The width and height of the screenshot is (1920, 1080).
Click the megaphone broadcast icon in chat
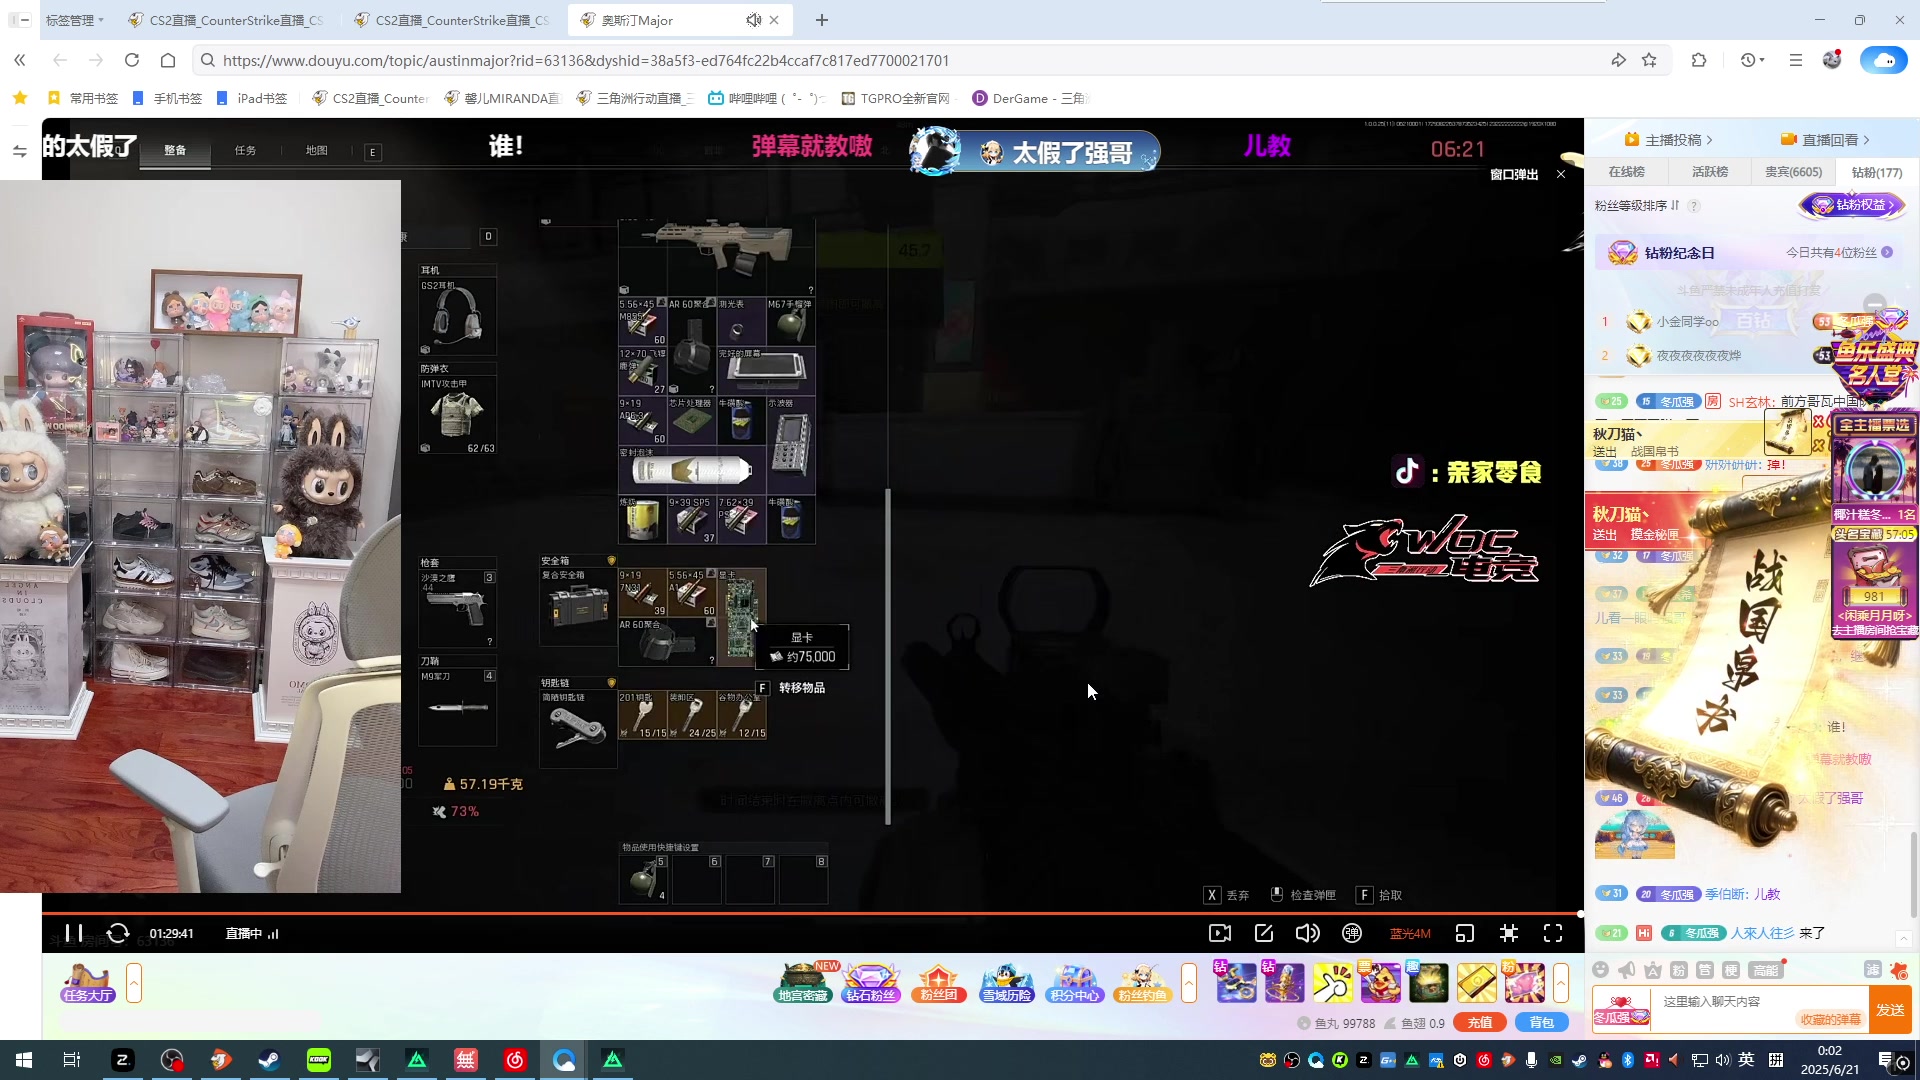1627,970
